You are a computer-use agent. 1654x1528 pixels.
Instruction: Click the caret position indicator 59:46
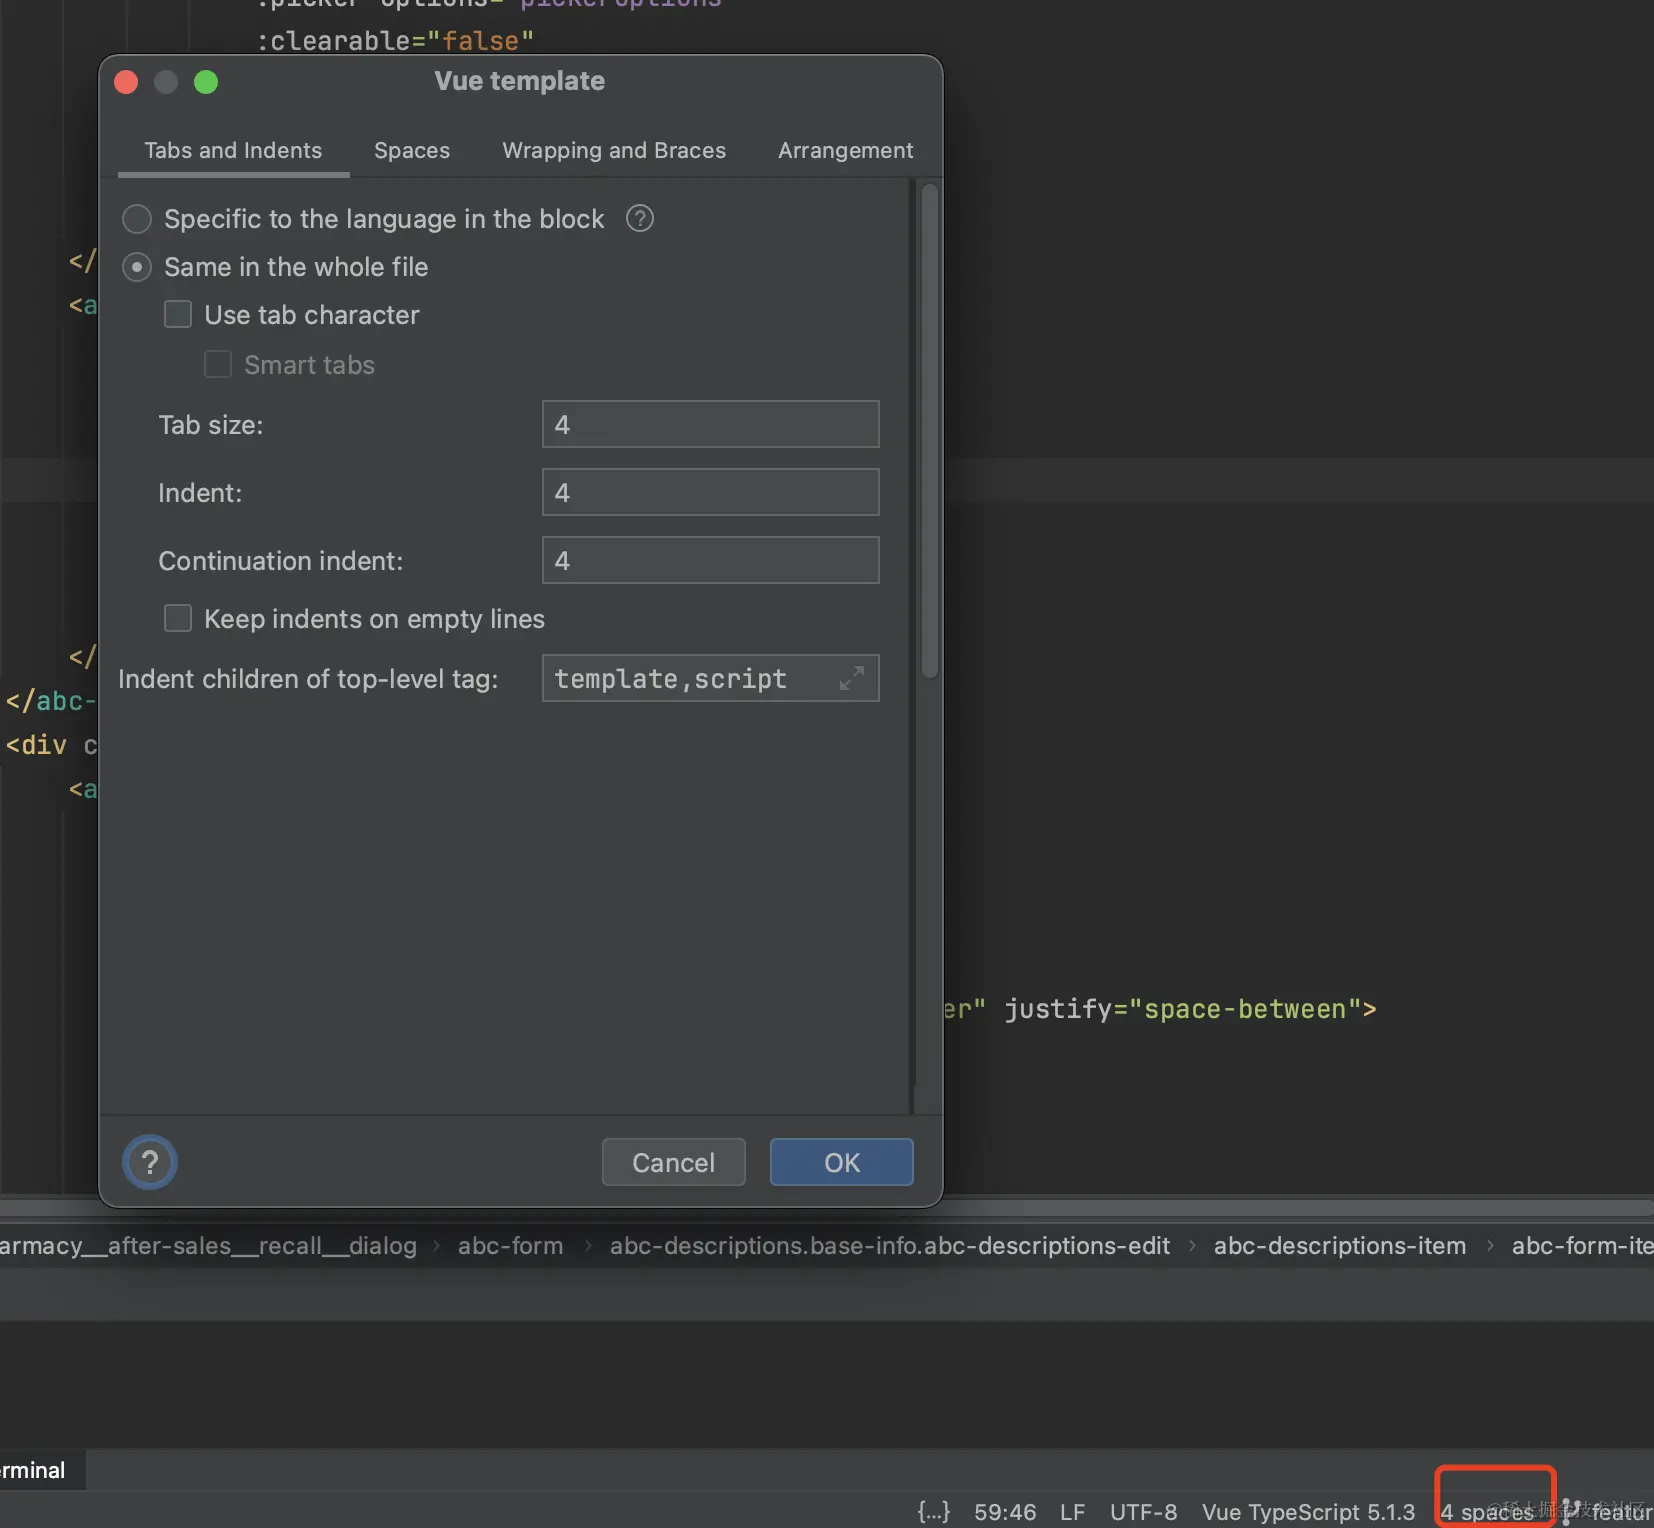1004,1512
